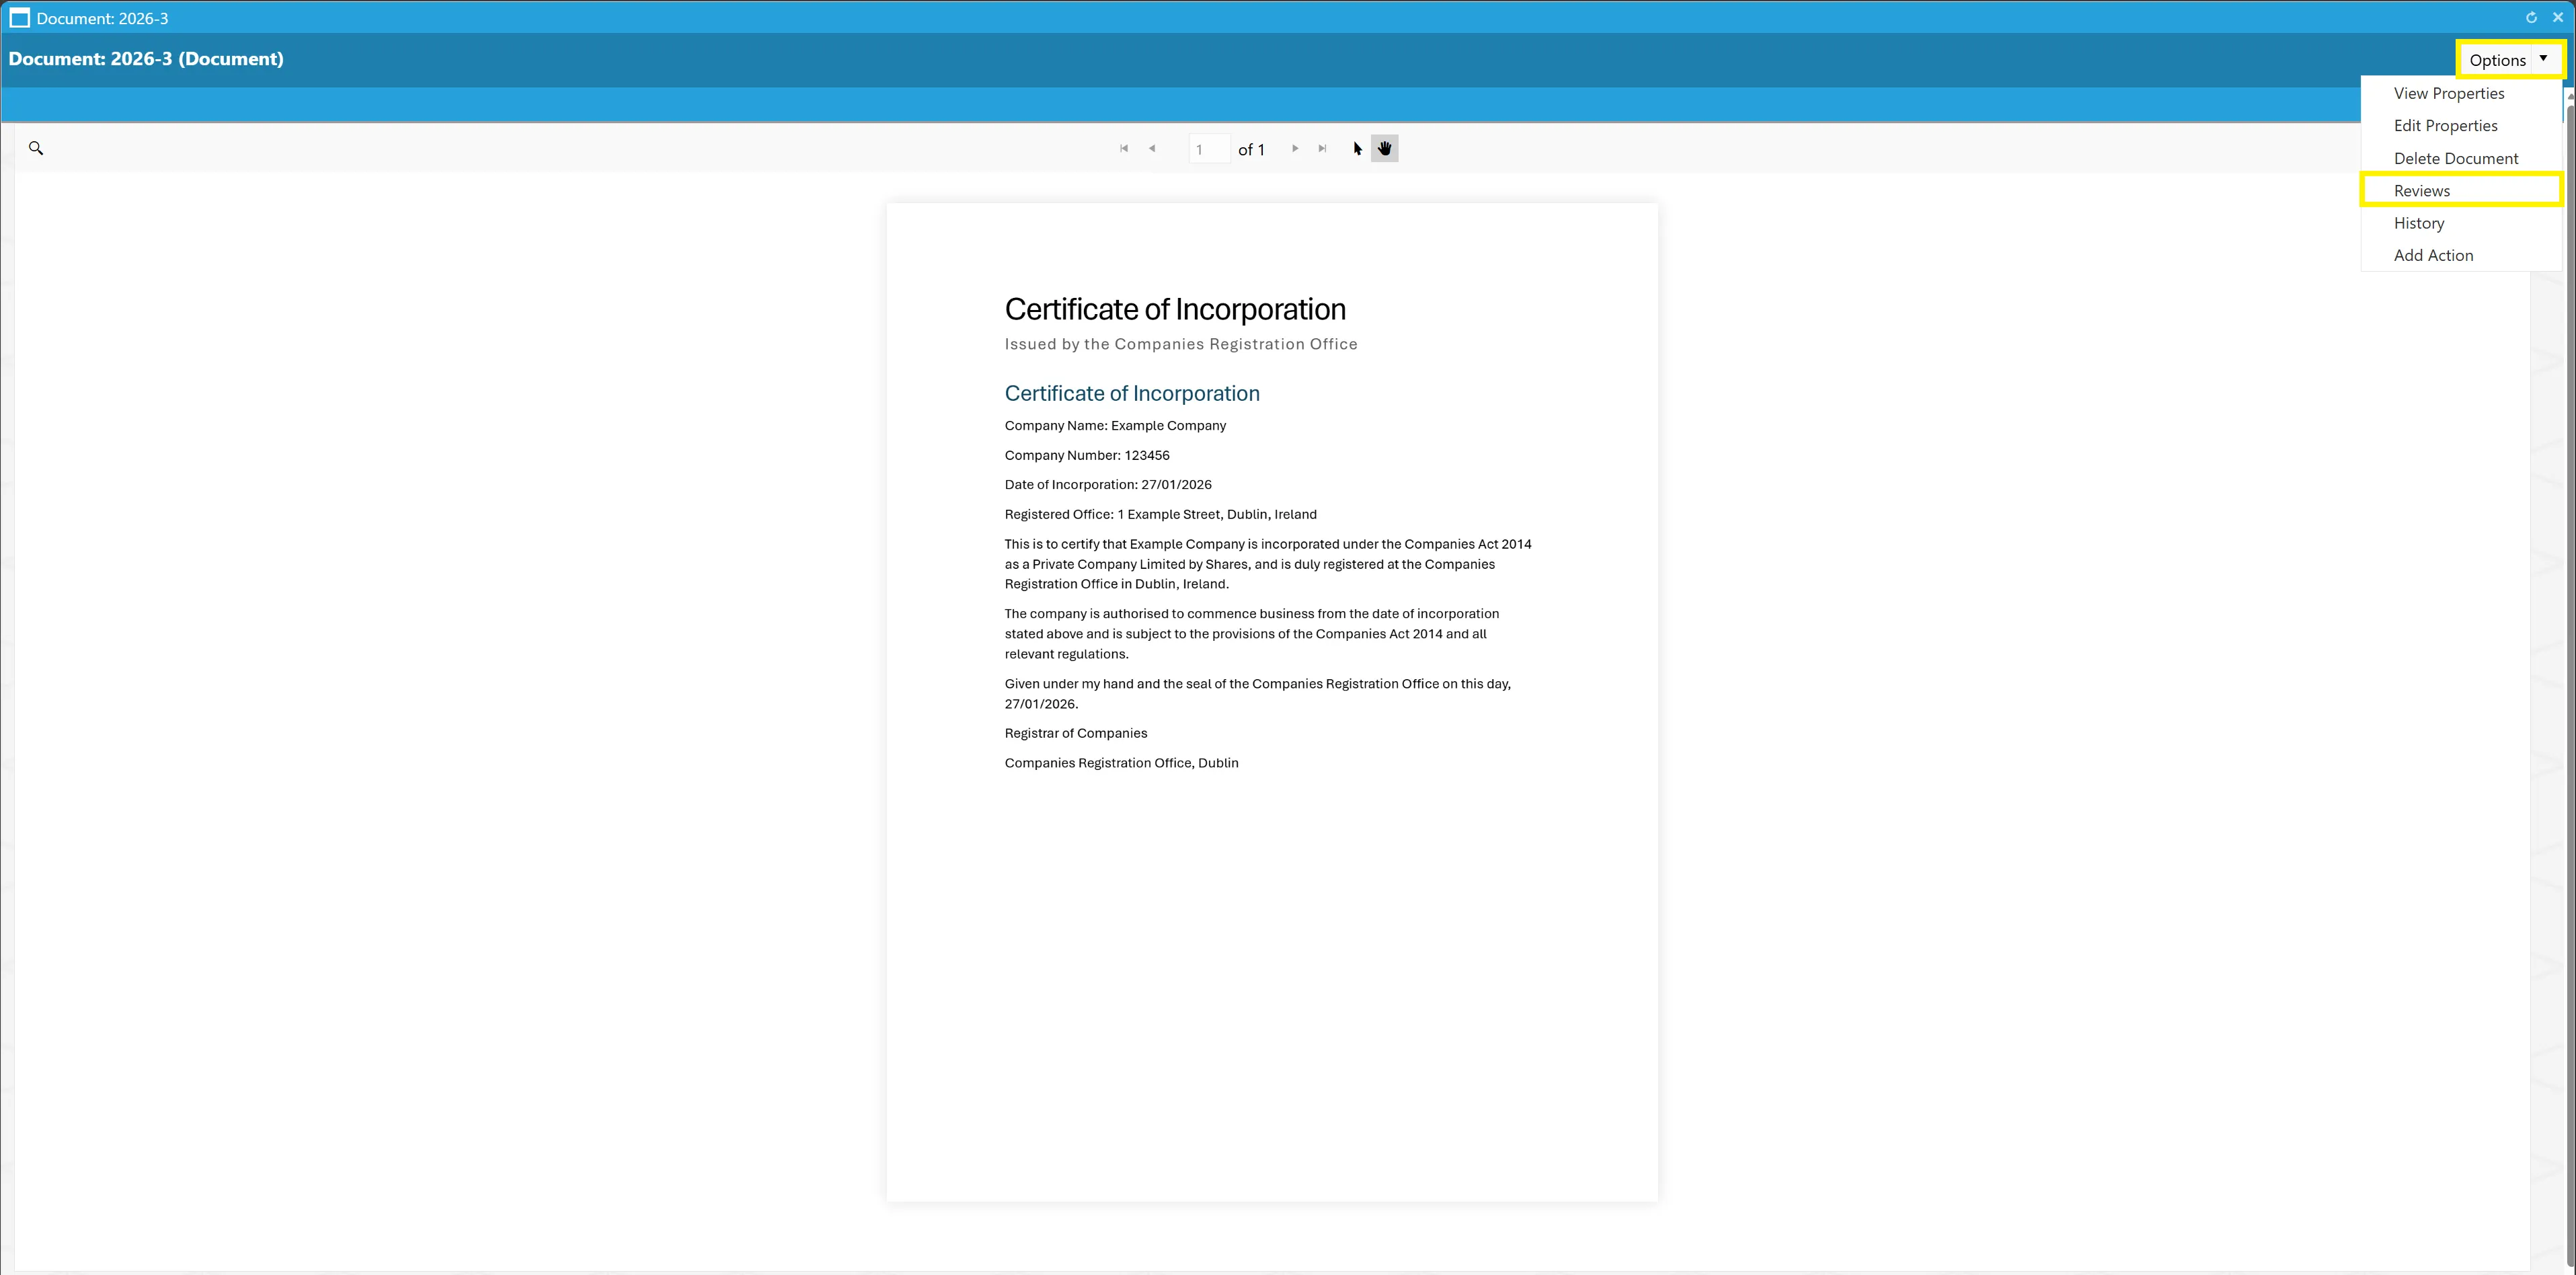Open the Options dropdown
Viewport: 2576px width, 1275px height.
coord(2510,59)
